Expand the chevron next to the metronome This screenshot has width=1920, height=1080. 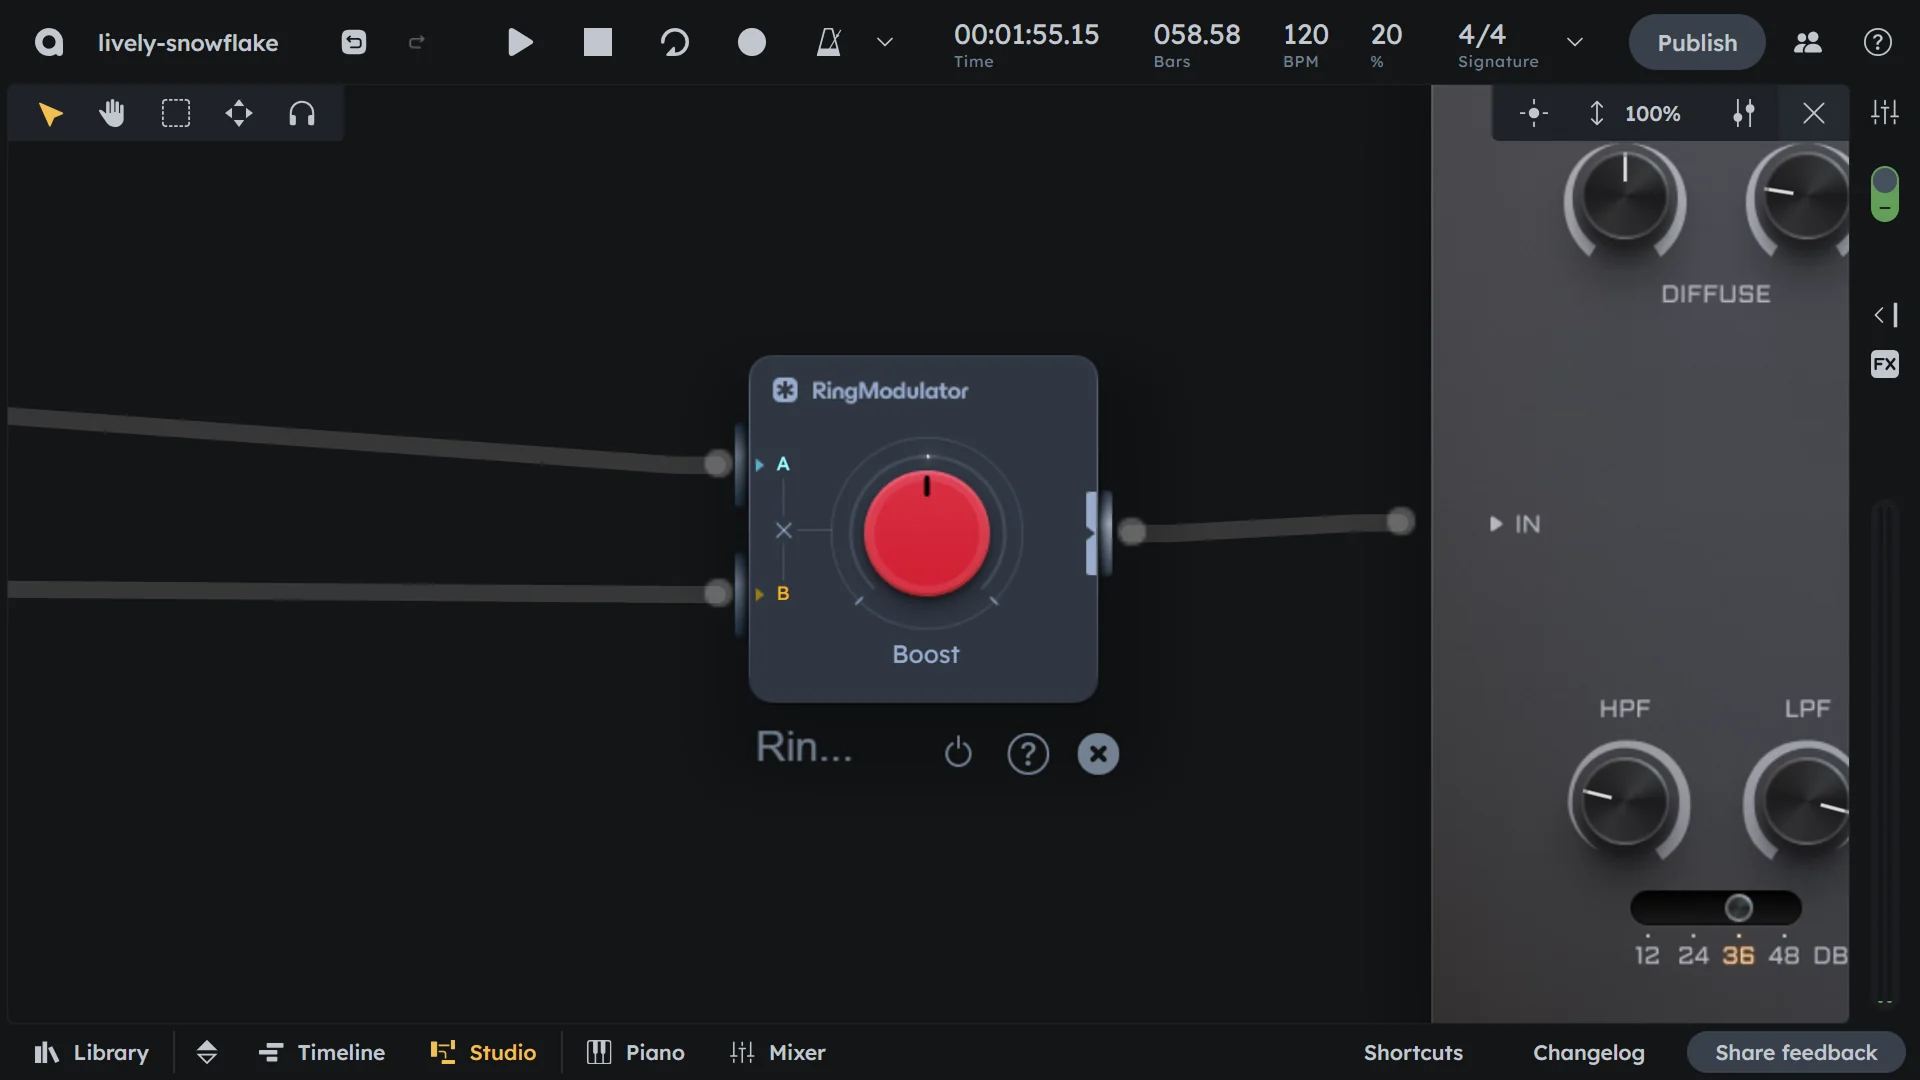[884, 42]
